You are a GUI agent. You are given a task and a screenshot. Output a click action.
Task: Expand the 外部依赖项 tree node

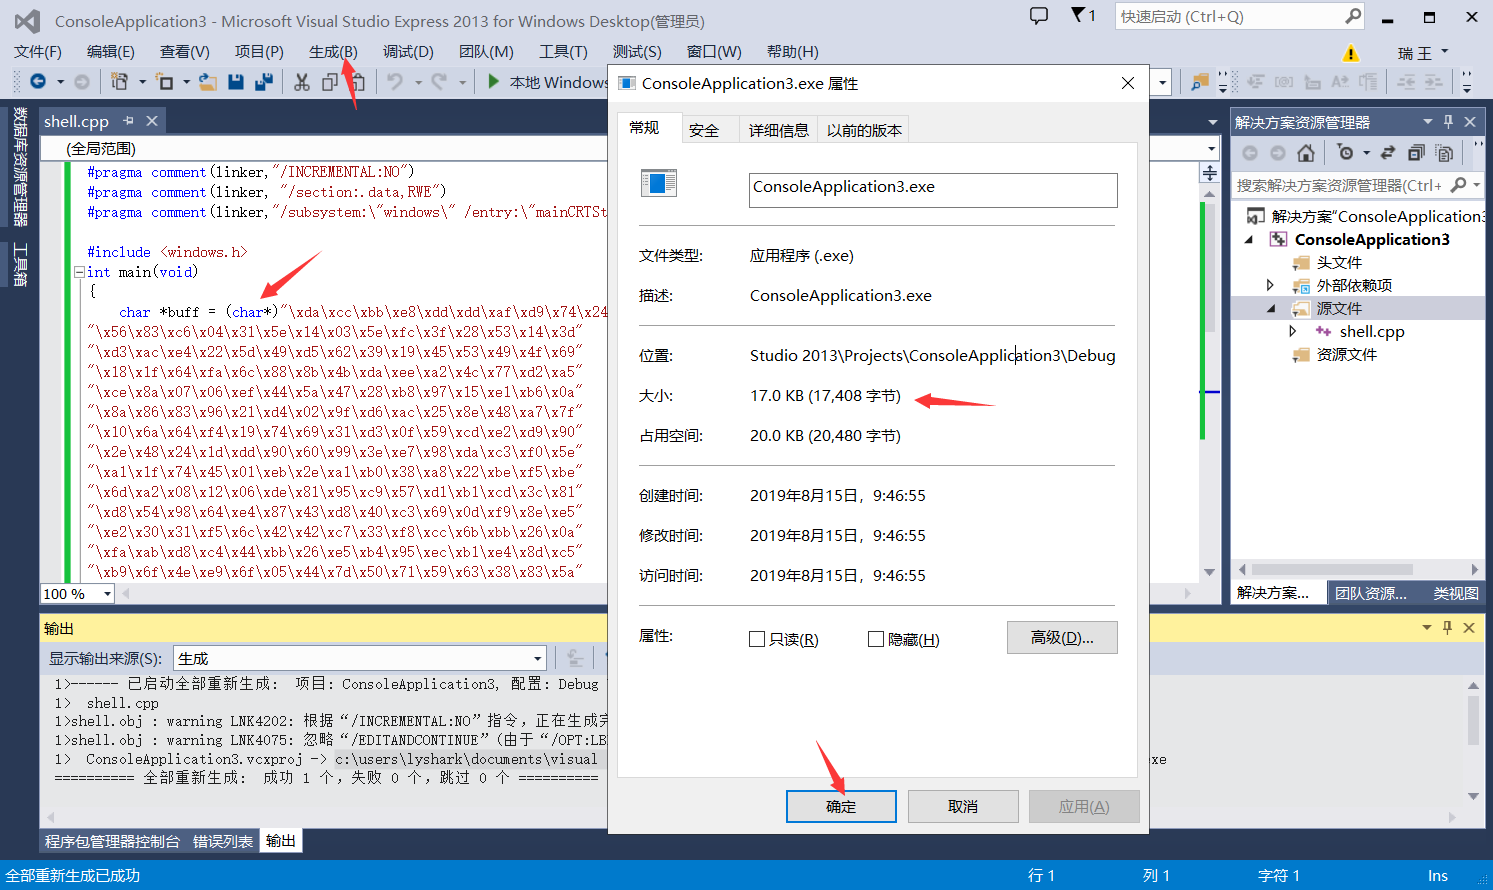coord(1270,285)
